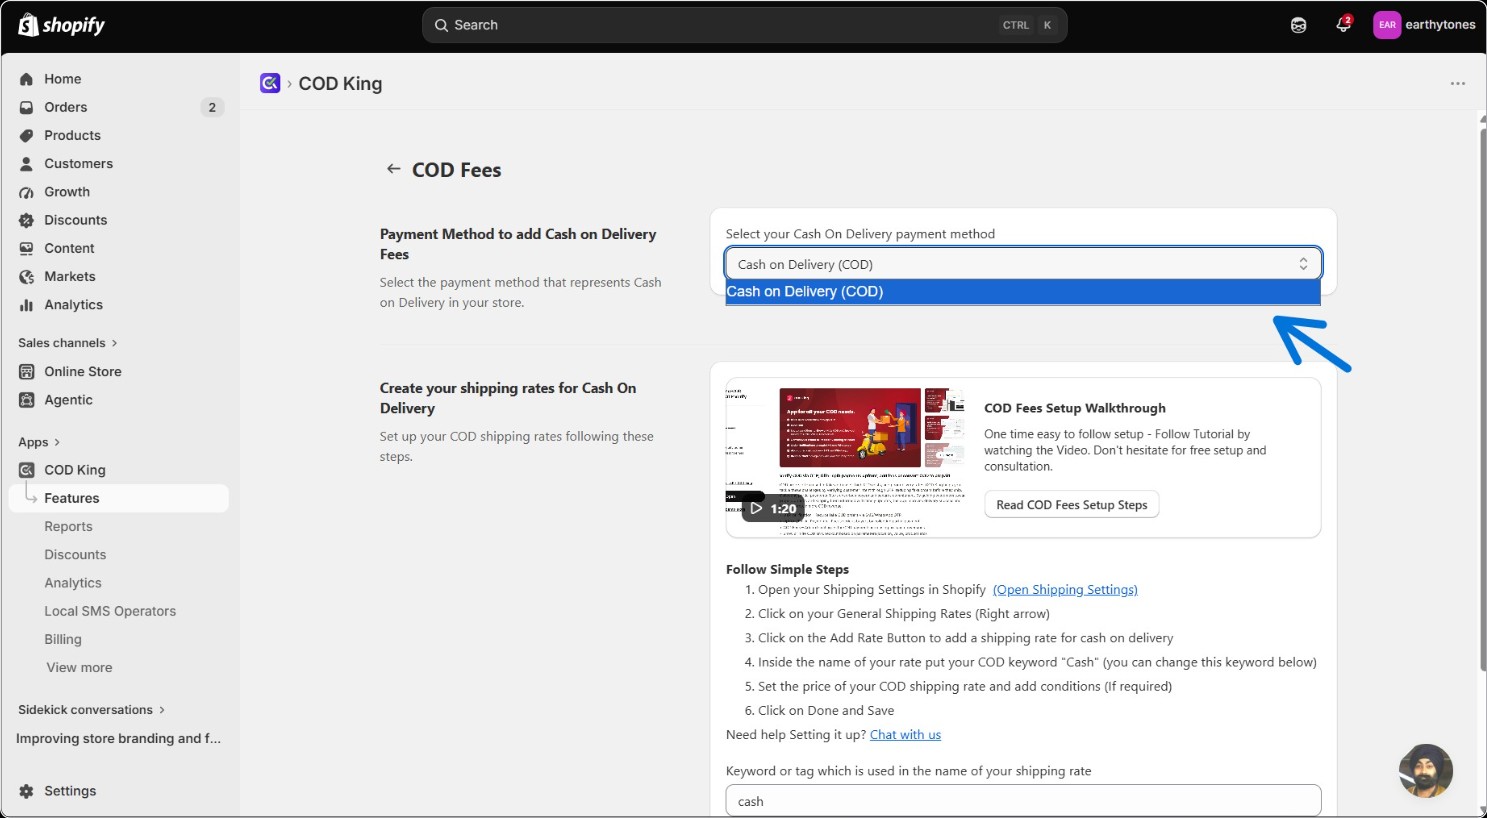Click the COD King app icon in sidebar

point(26,470)
